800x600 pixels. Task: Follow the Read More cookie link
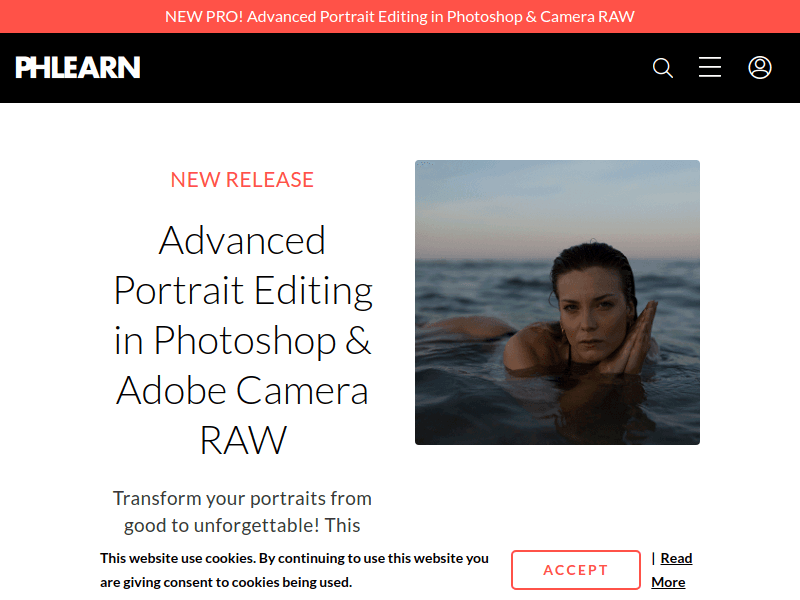click(x=671, y=570)
